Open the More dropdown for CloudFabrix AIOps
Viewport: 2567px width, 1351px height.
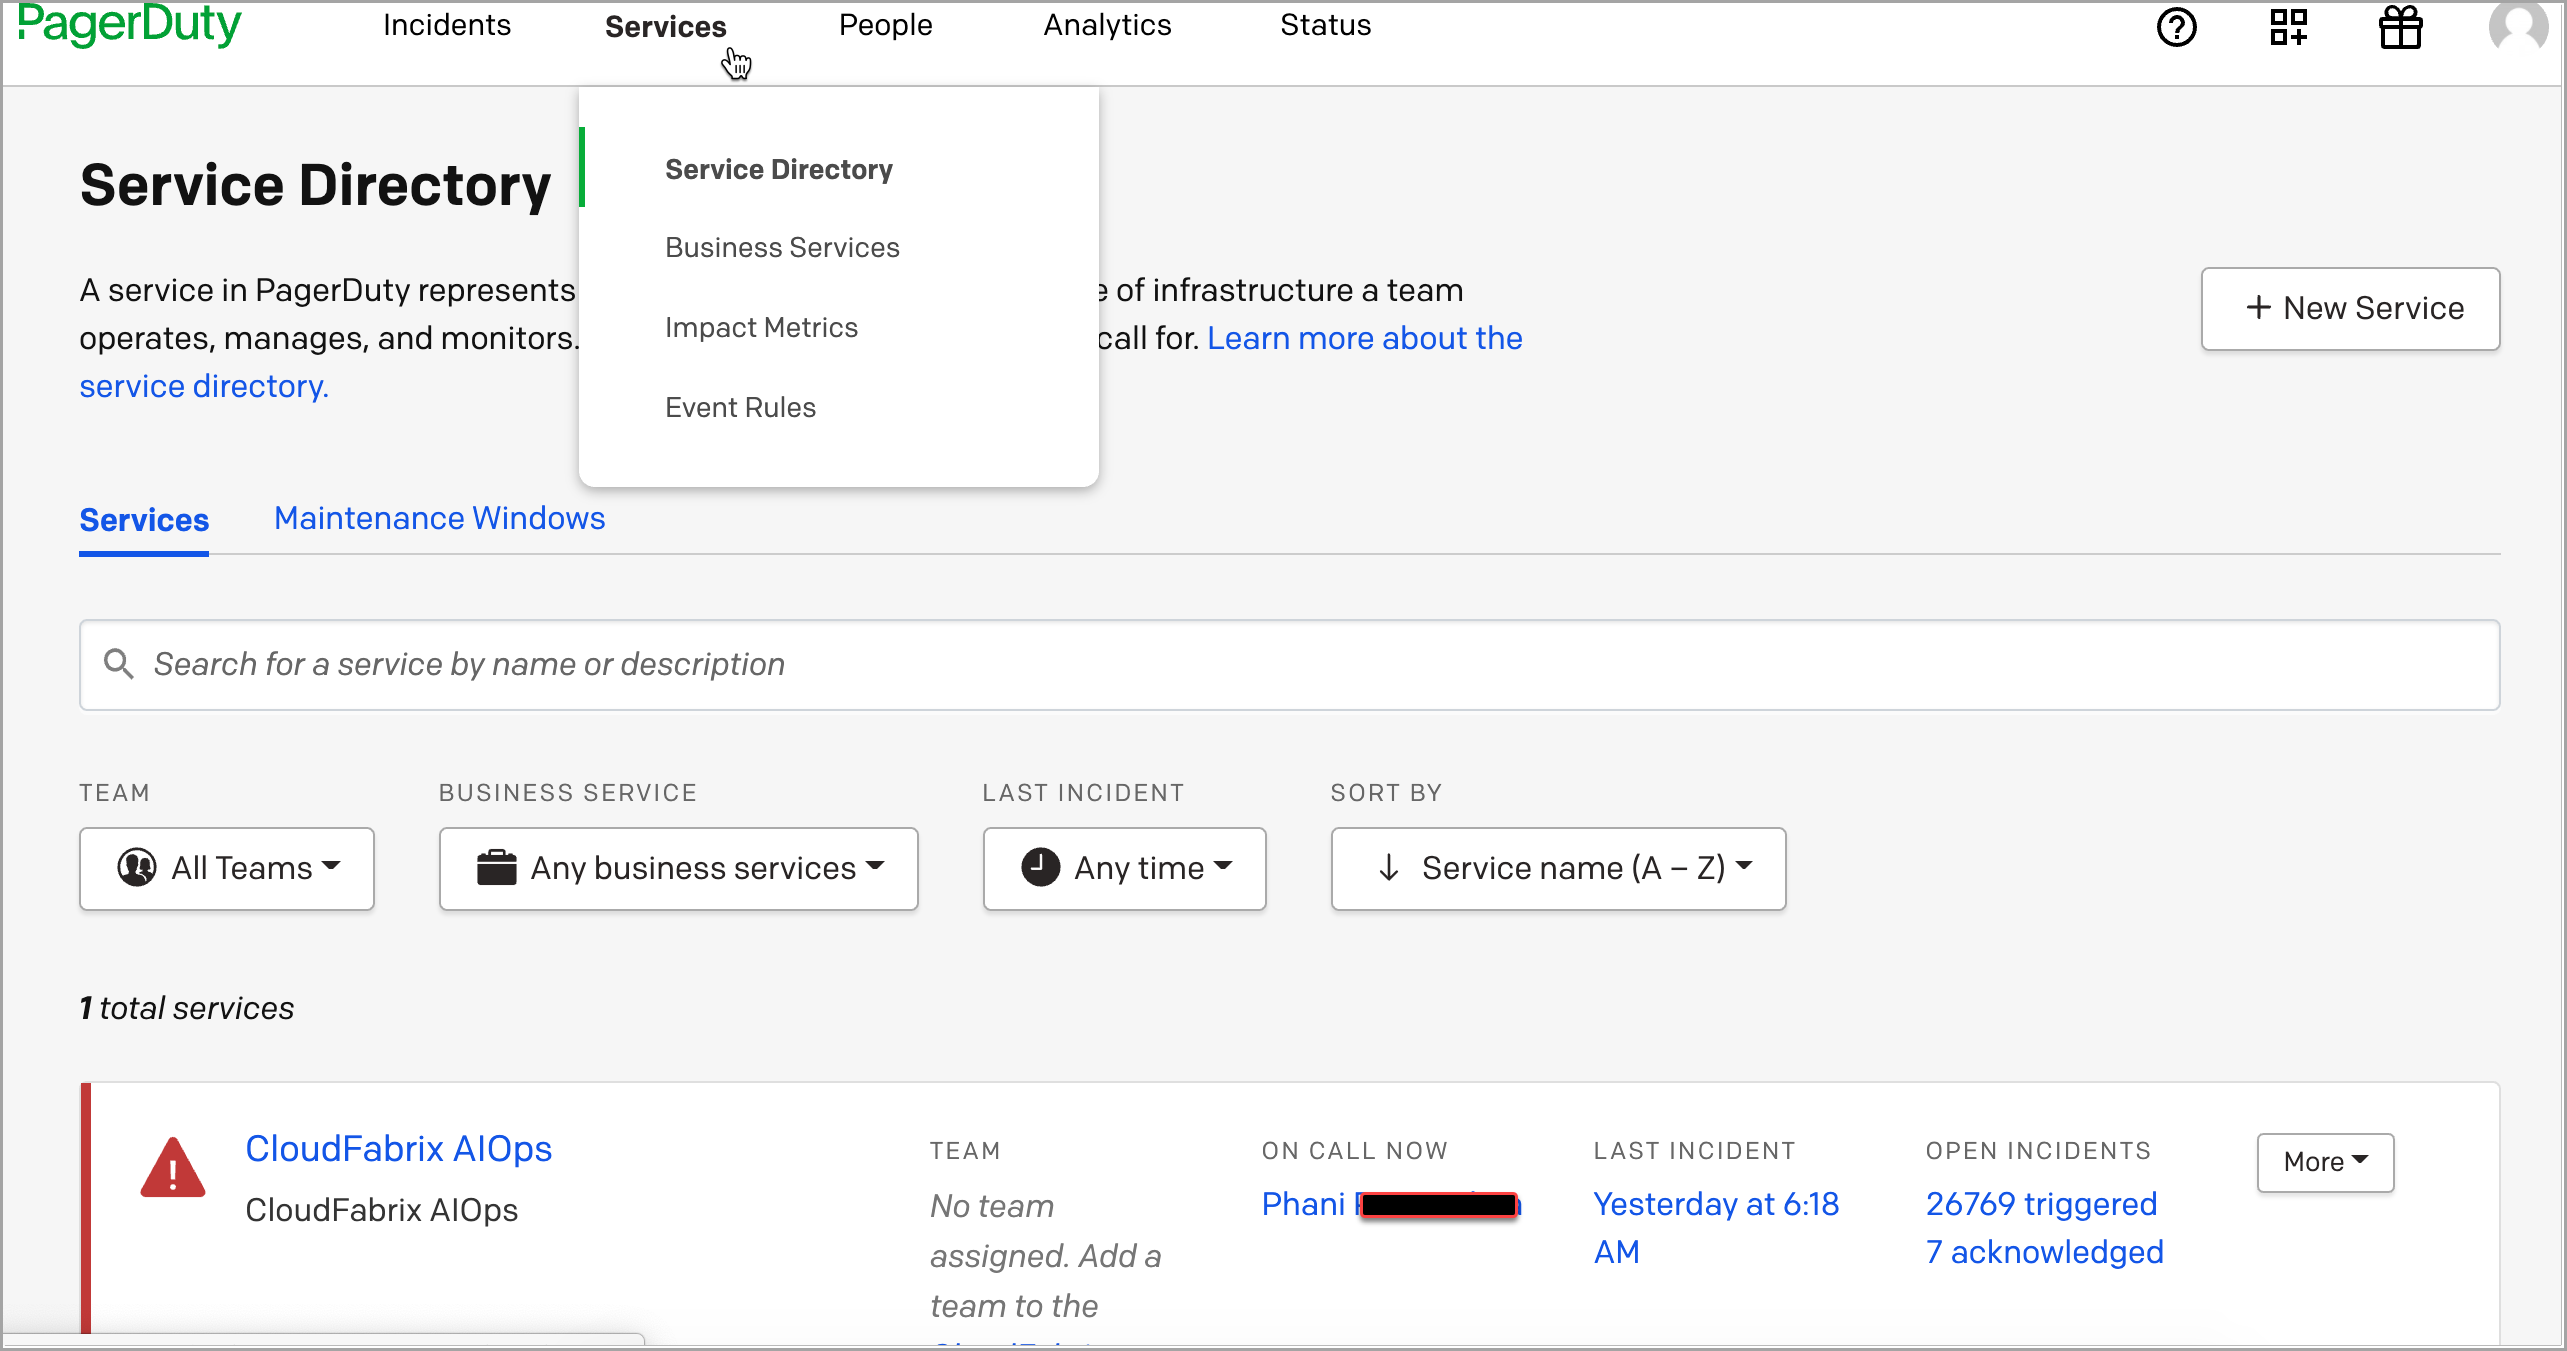(x=2325, y=1162)
